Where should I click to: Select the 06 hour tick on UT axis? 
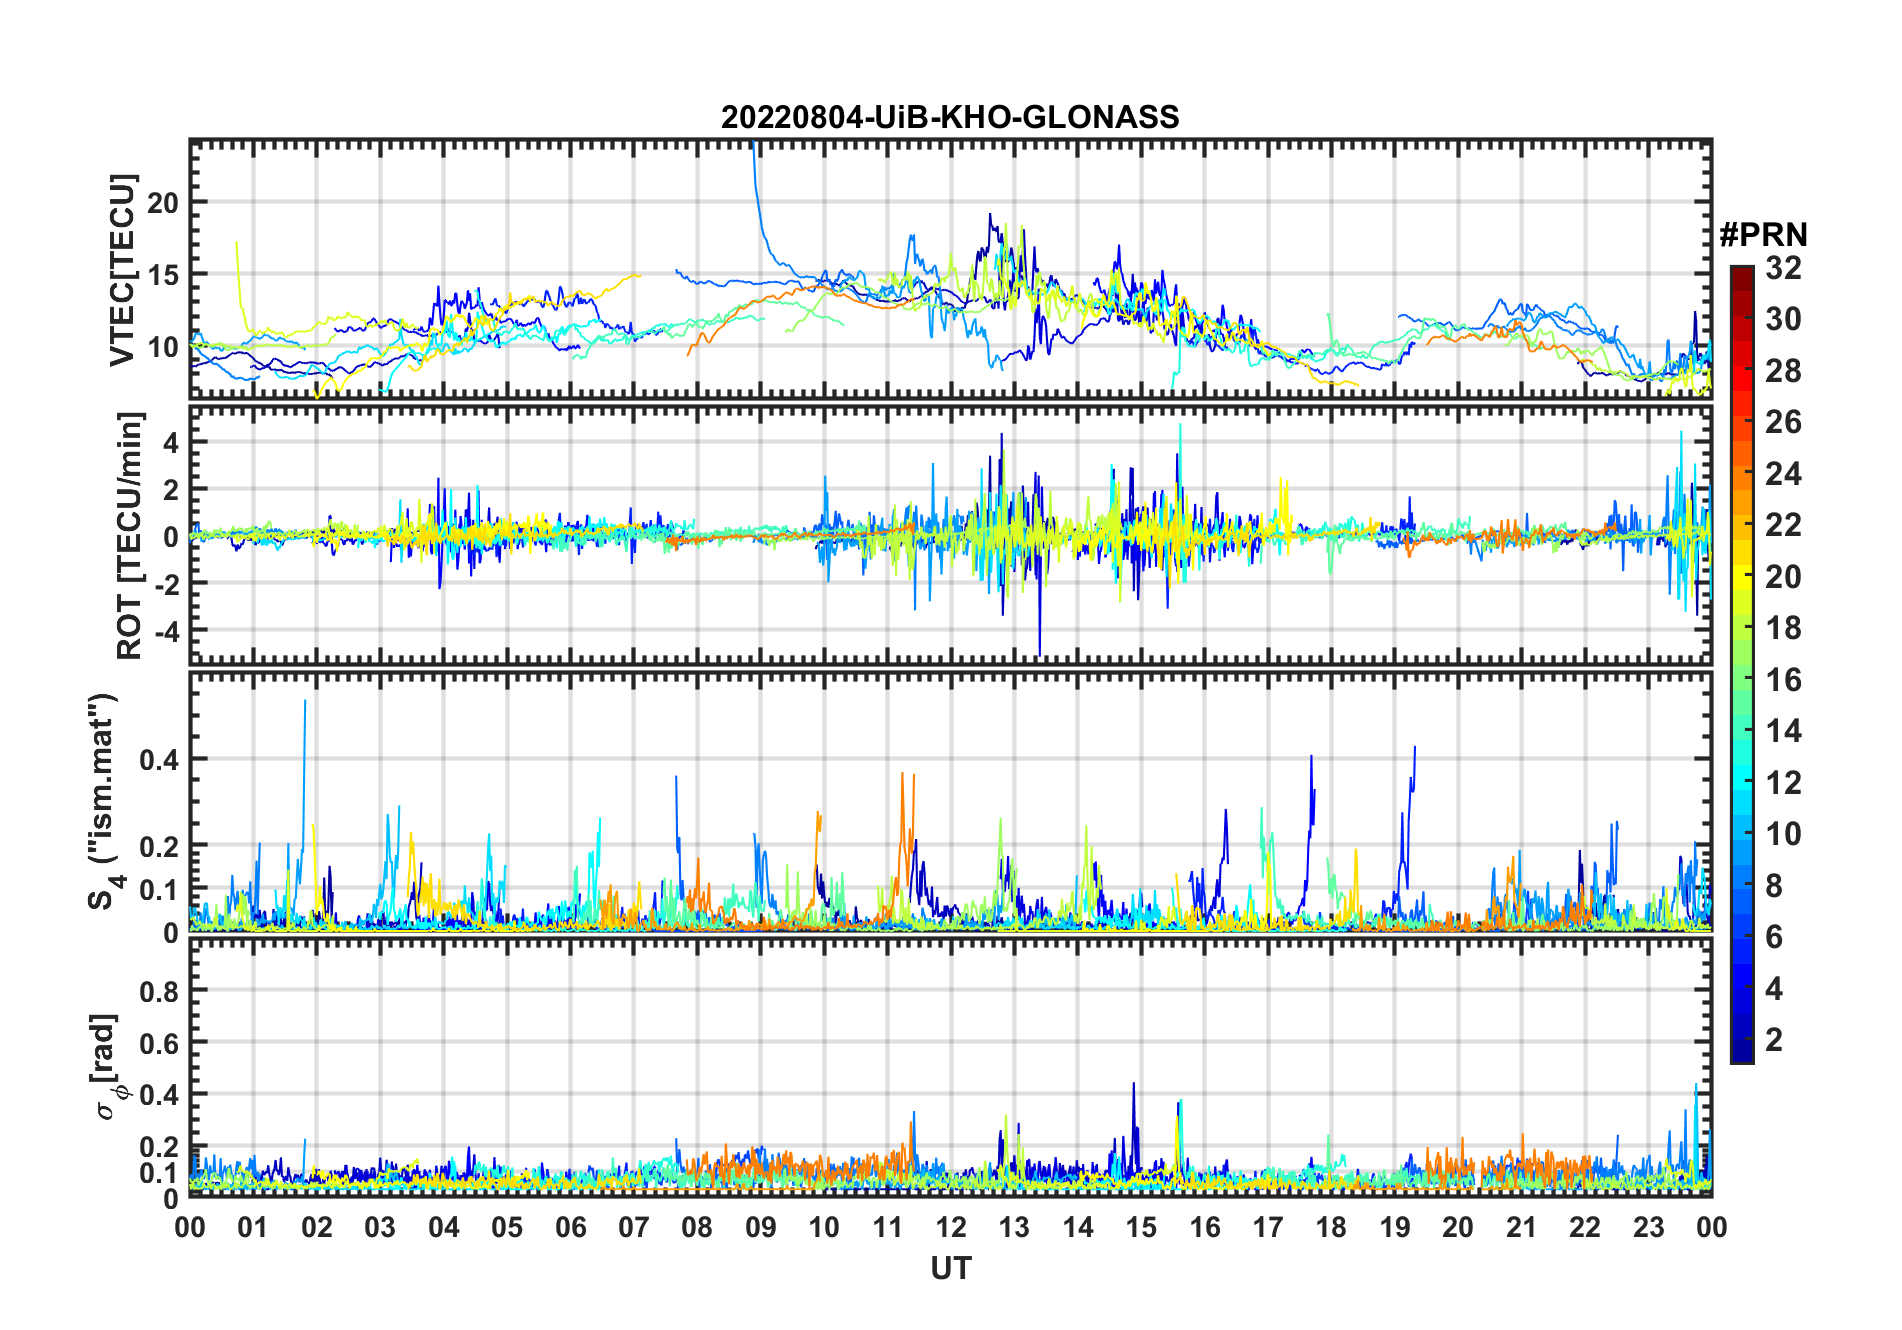point(570,1227)
